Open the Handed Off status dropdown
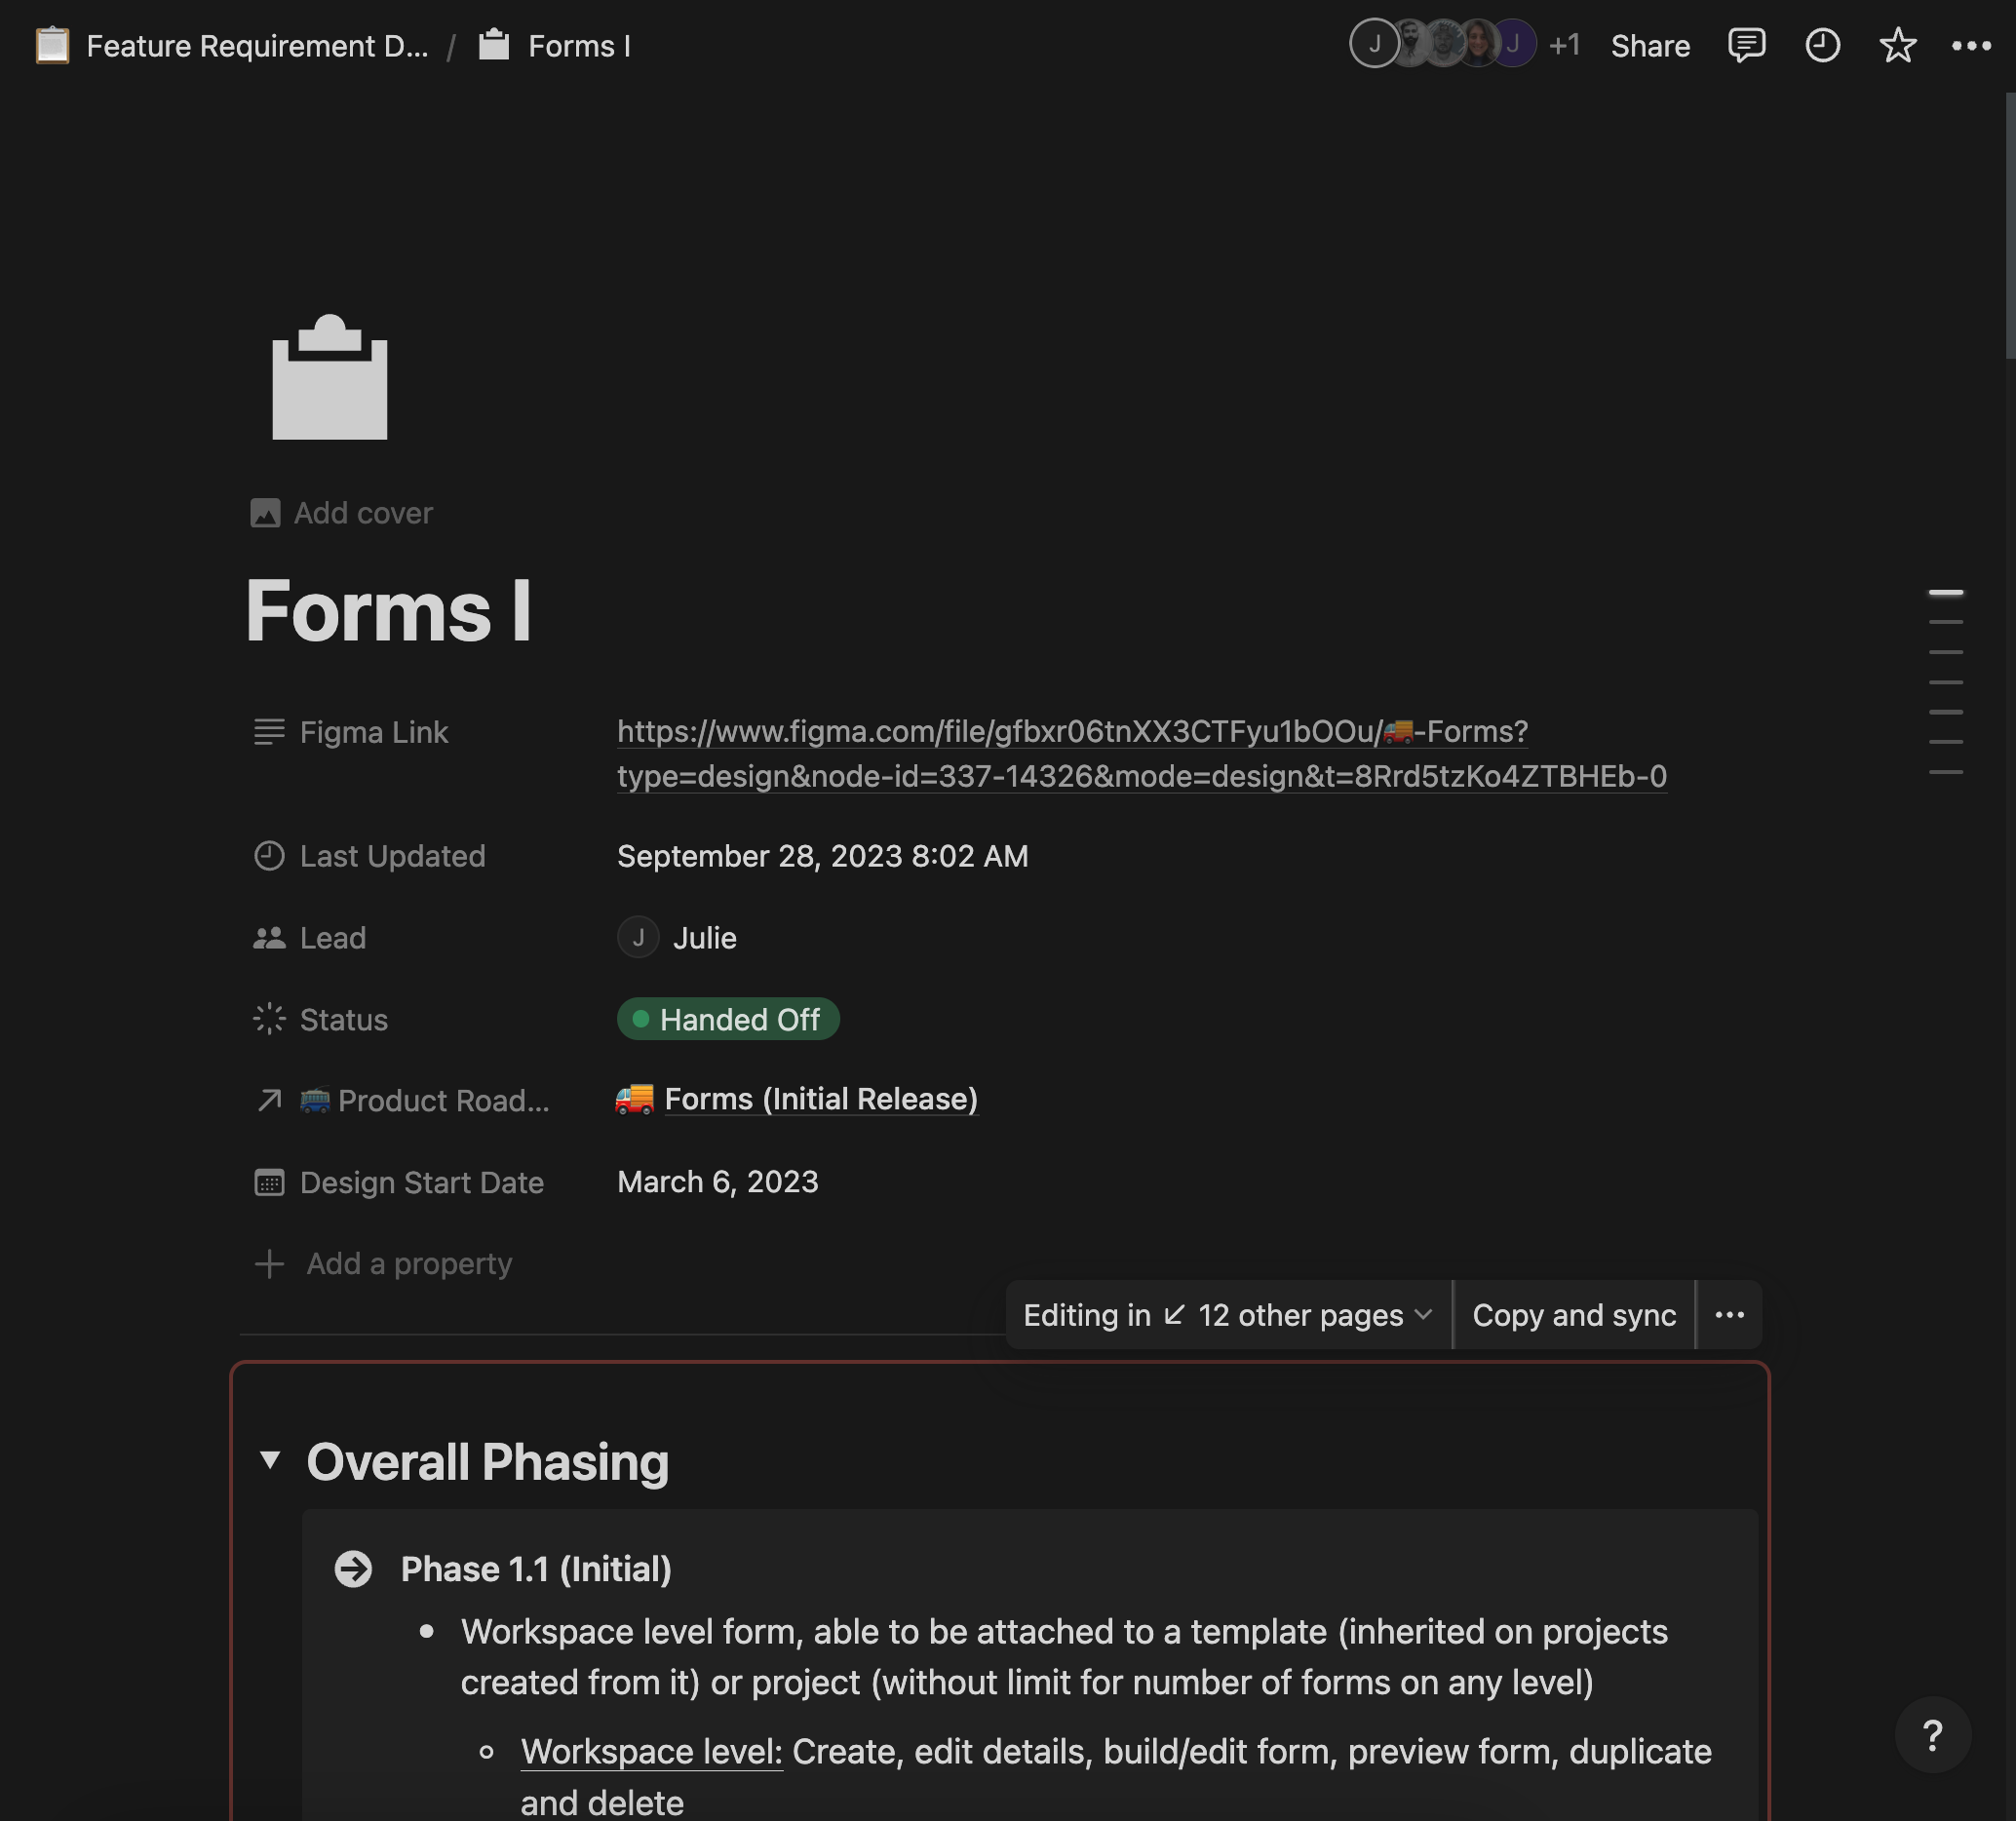The image size is (2016, 1821). (x=728, y=1019)
